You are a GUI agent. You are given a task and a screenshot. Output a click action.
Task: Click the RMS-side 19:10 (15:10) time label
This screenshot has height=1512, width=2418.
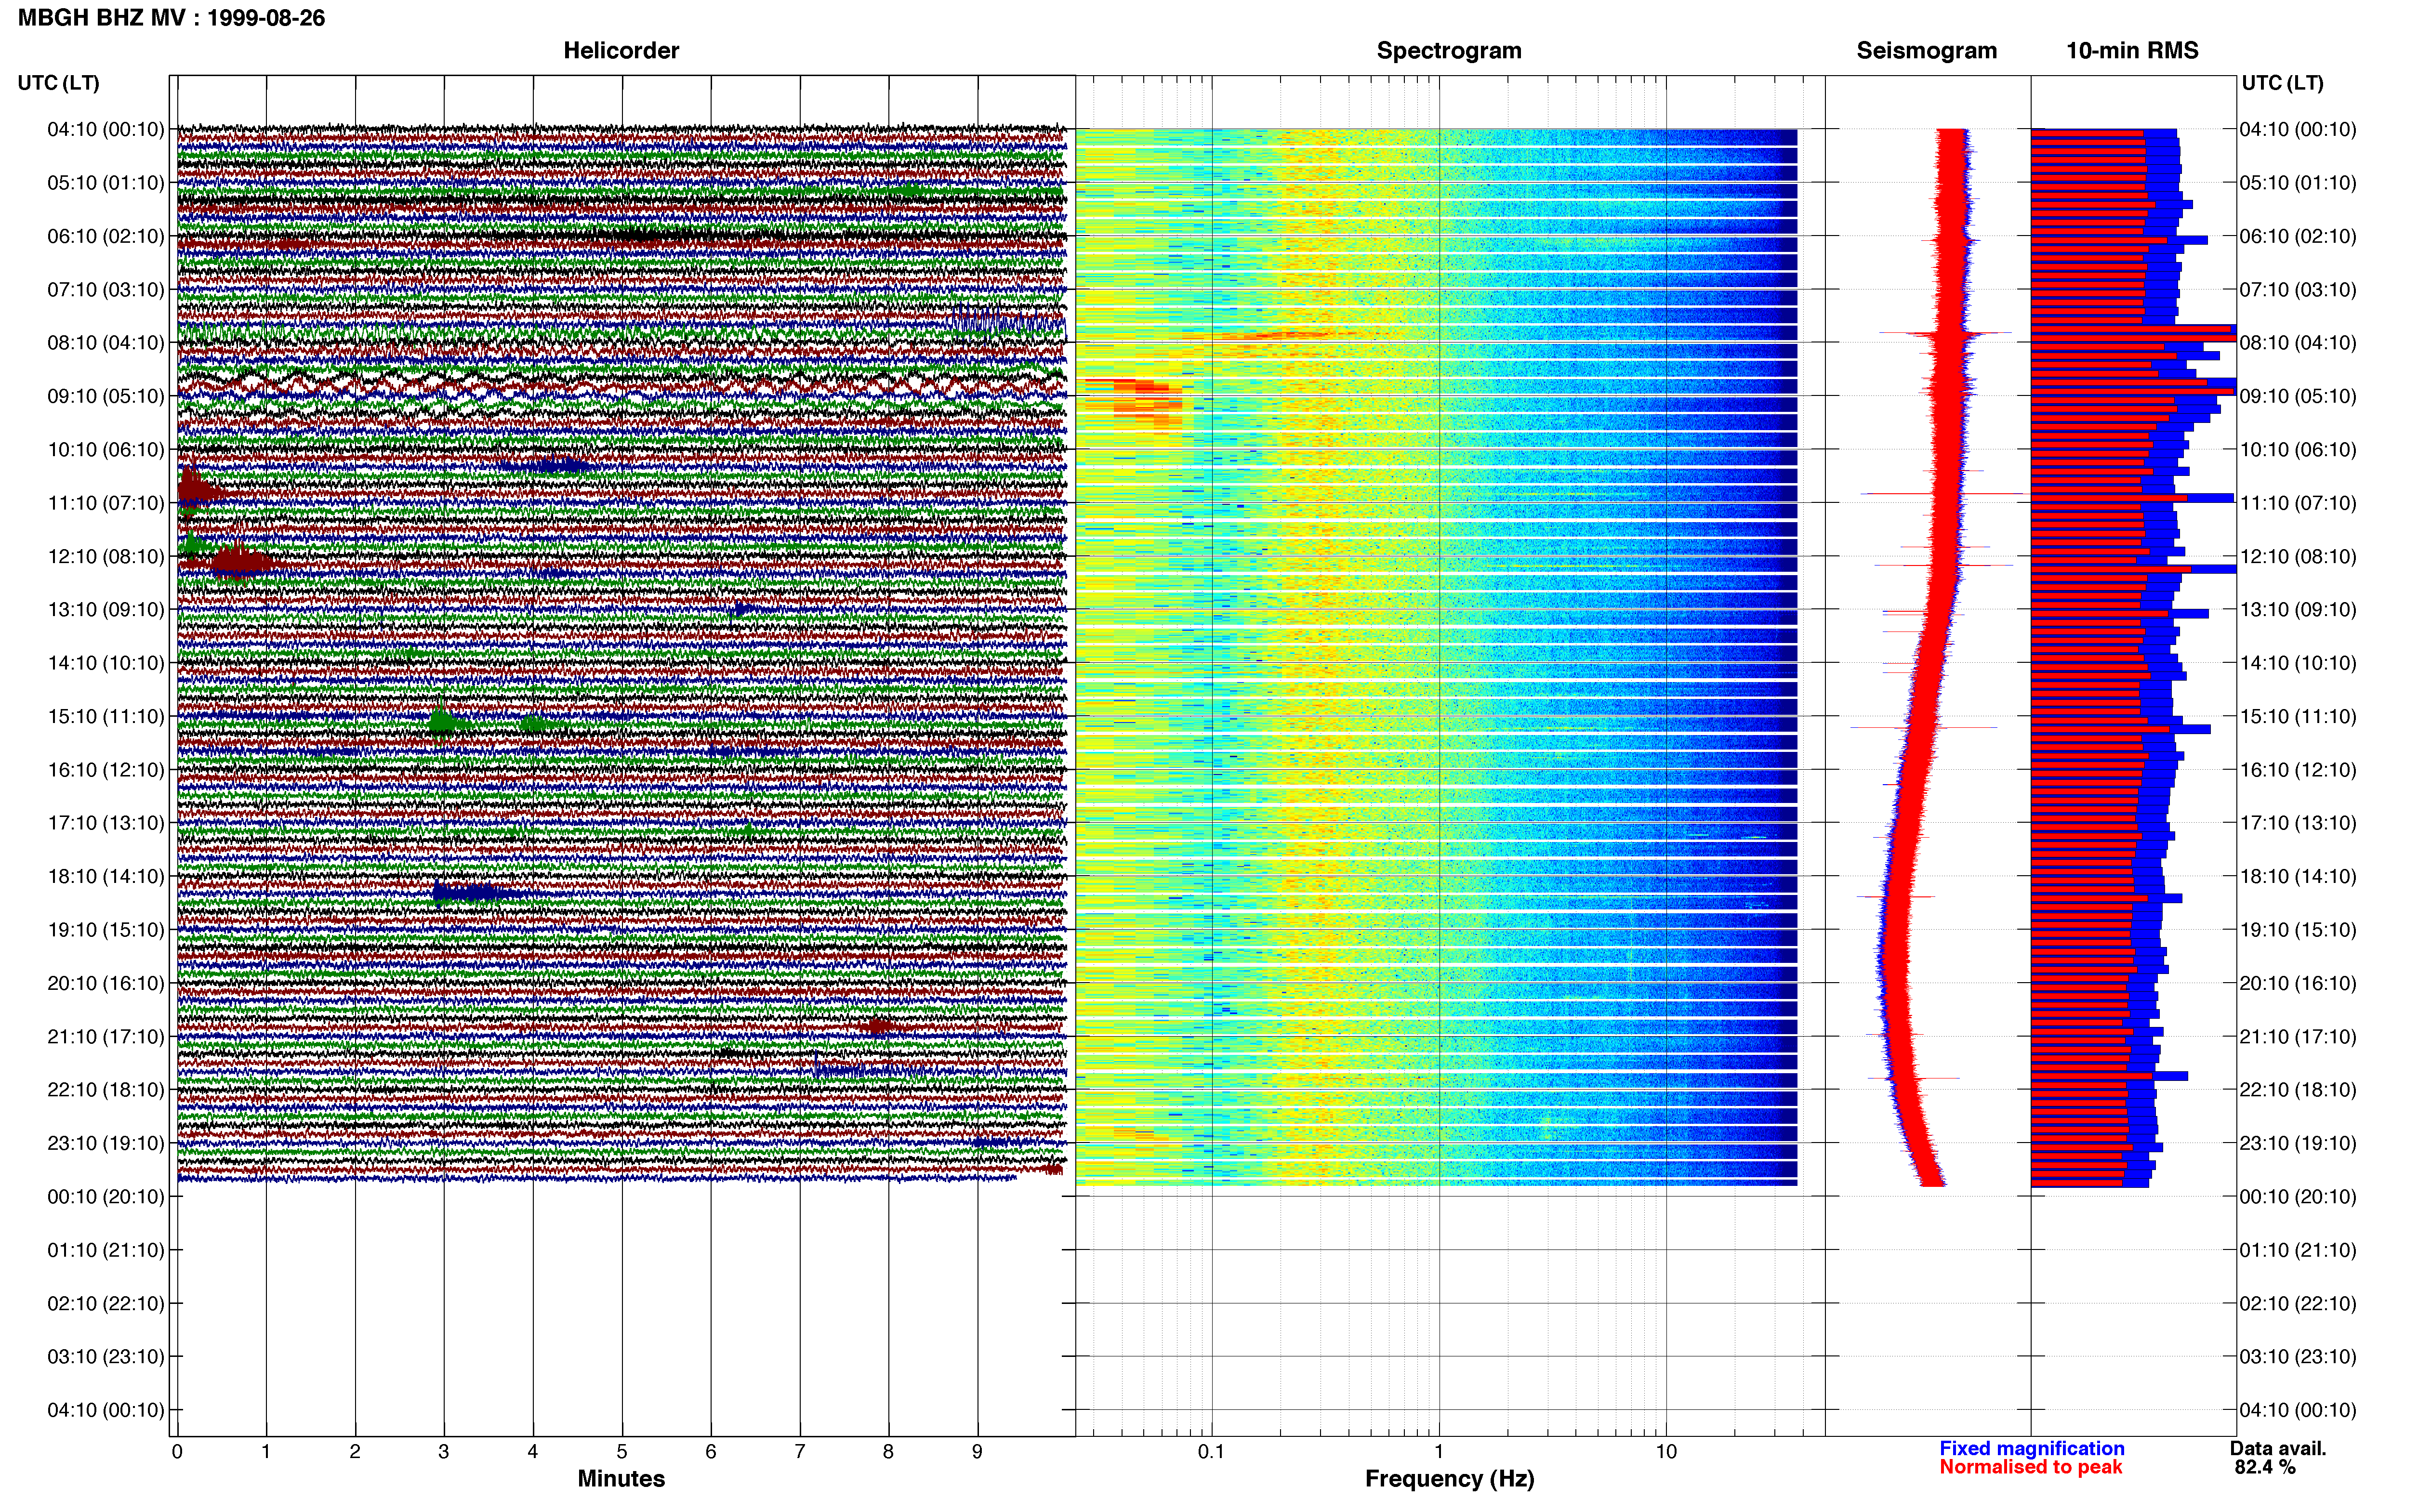coord(2298,930)
